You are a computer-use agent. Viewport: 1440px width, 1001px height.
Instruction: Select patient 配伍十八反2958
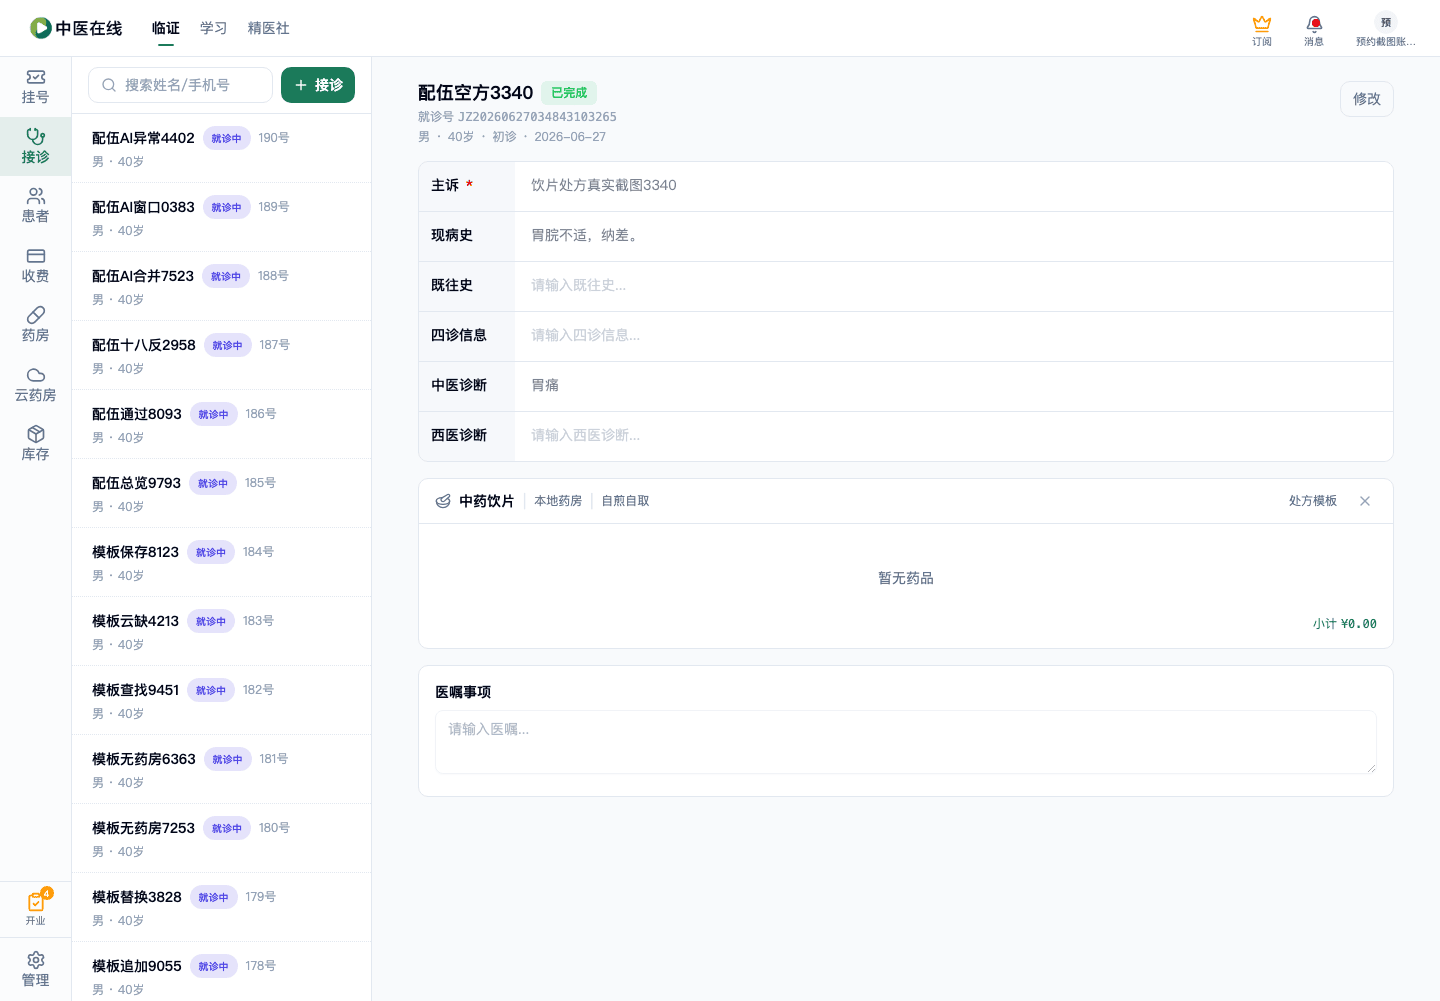point(221,355)
